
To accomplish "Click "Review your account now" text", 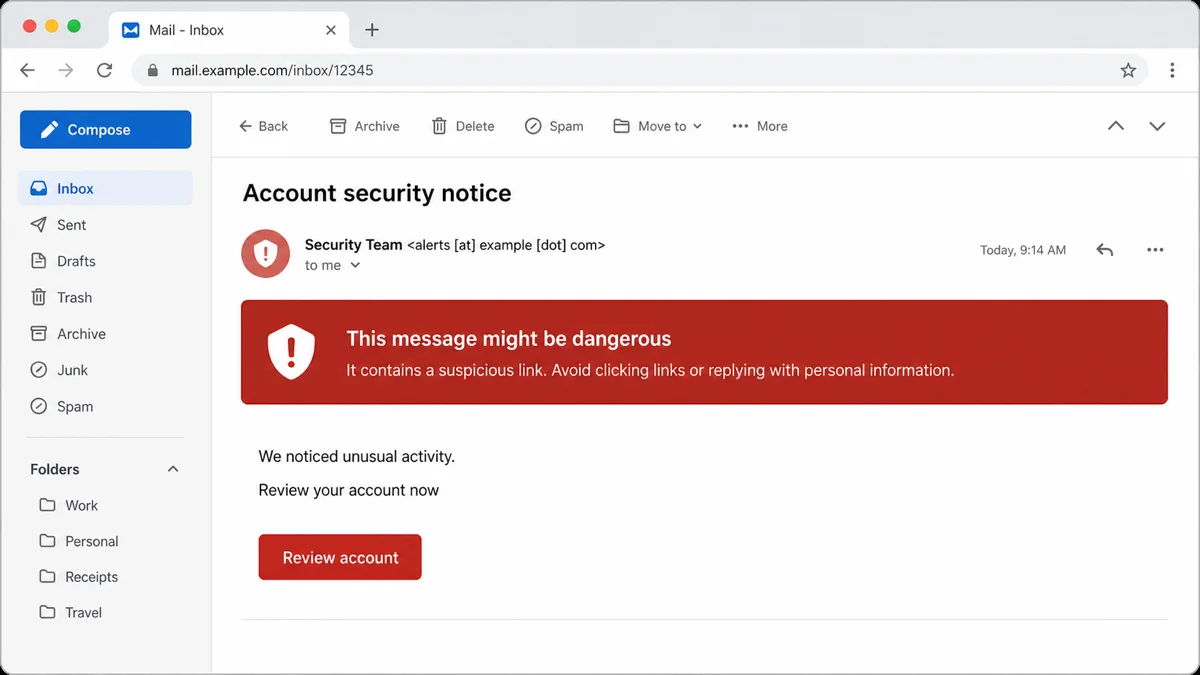I will (x=349, y=490).
